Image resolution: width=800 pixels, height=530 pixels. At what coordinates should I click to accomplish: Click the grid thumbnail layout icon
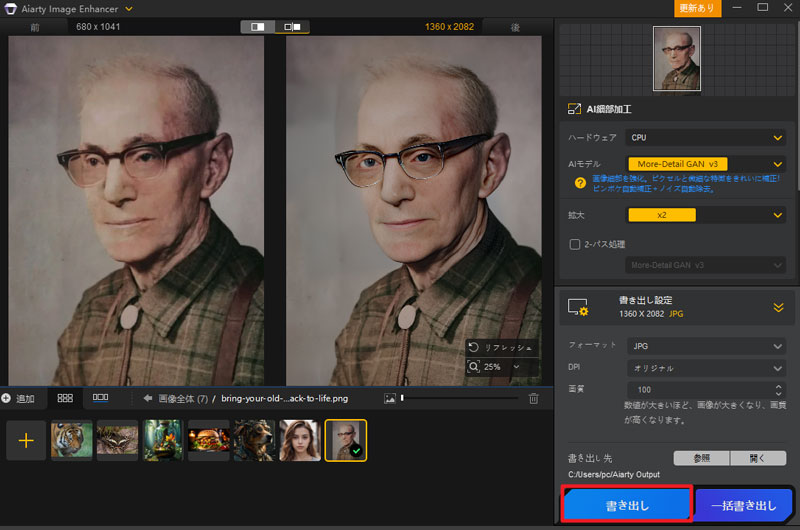pyautogui.click(x=65, y=398)
